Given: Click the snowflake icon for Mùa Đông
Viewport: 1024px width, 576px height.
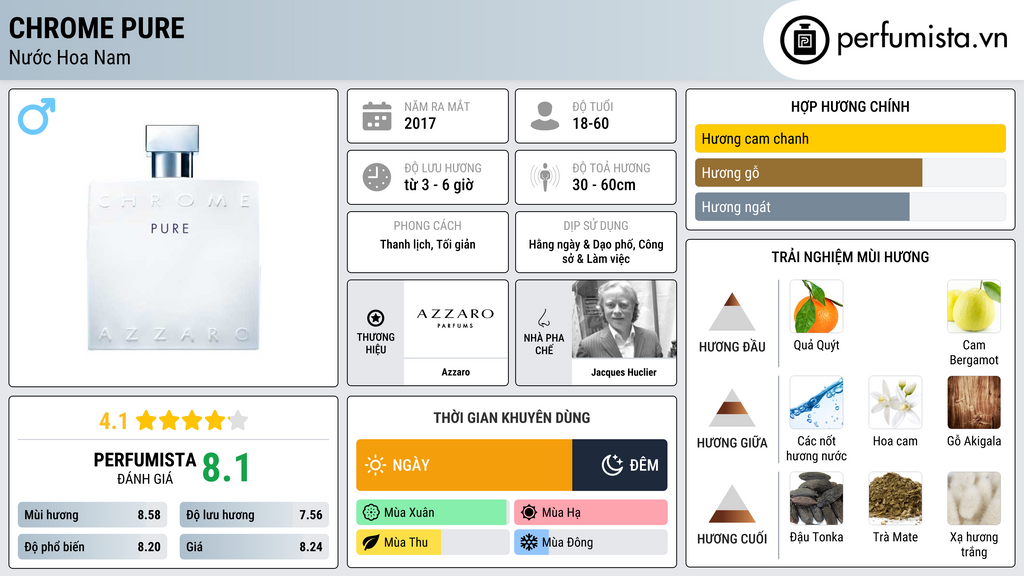Looking at the screenshot, I should [x=529, y=542].
